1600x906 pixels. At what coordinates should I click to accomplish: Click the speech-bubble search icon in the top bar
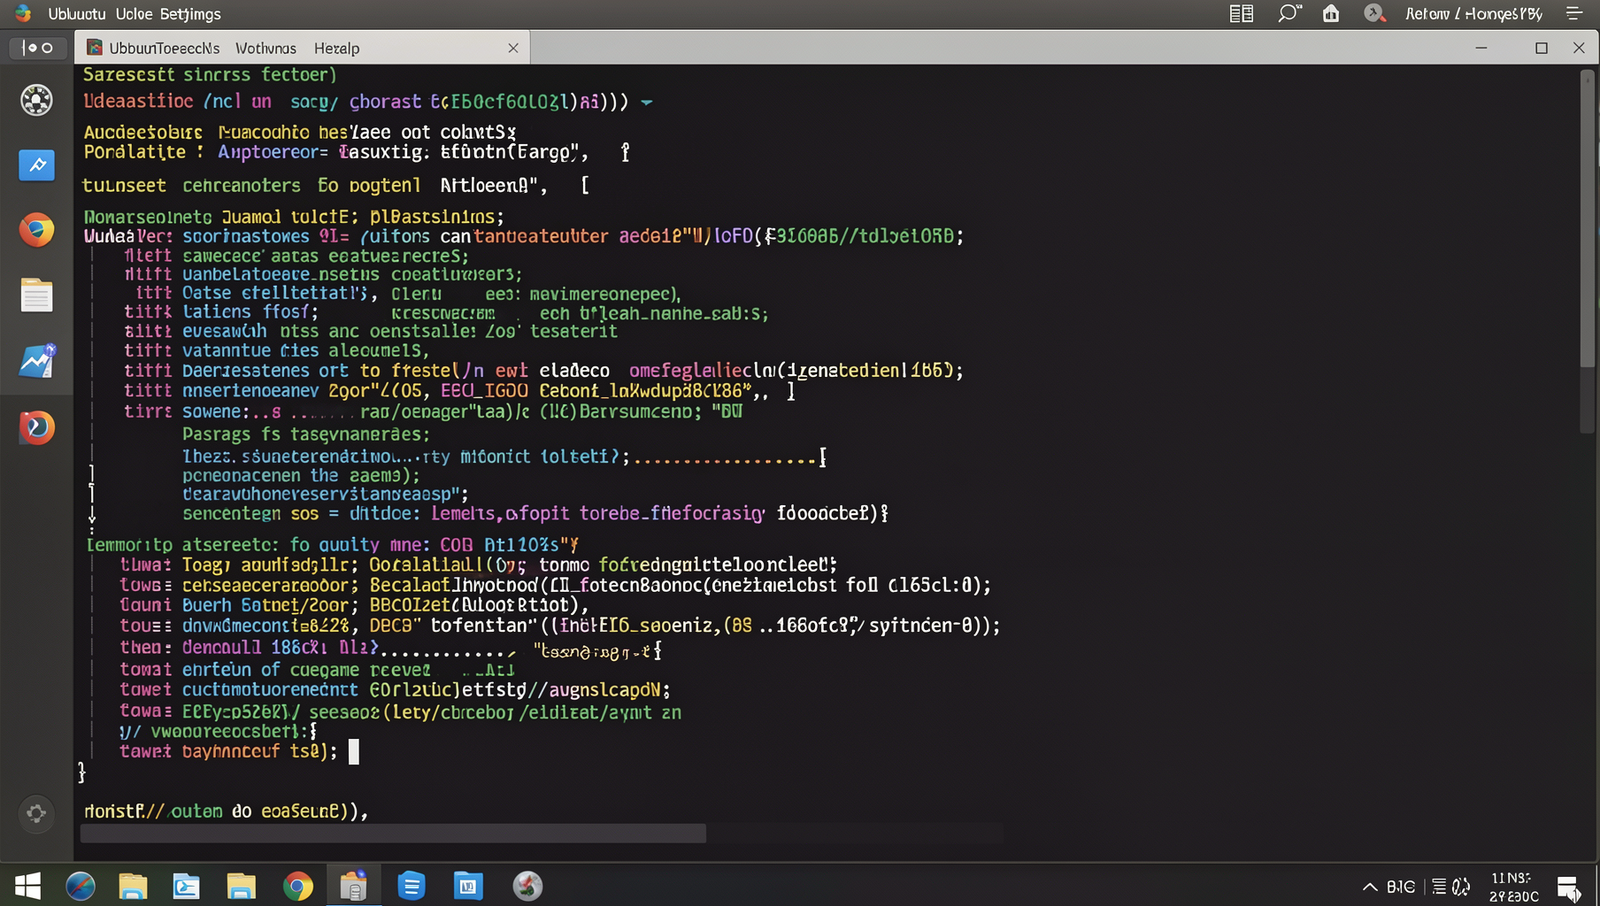[1289, 14]
